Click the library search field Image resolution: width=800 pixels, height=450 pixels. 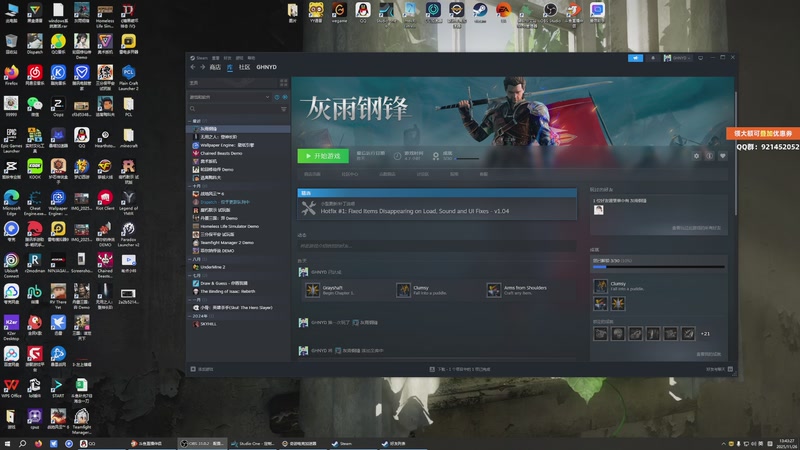[233, 109]
